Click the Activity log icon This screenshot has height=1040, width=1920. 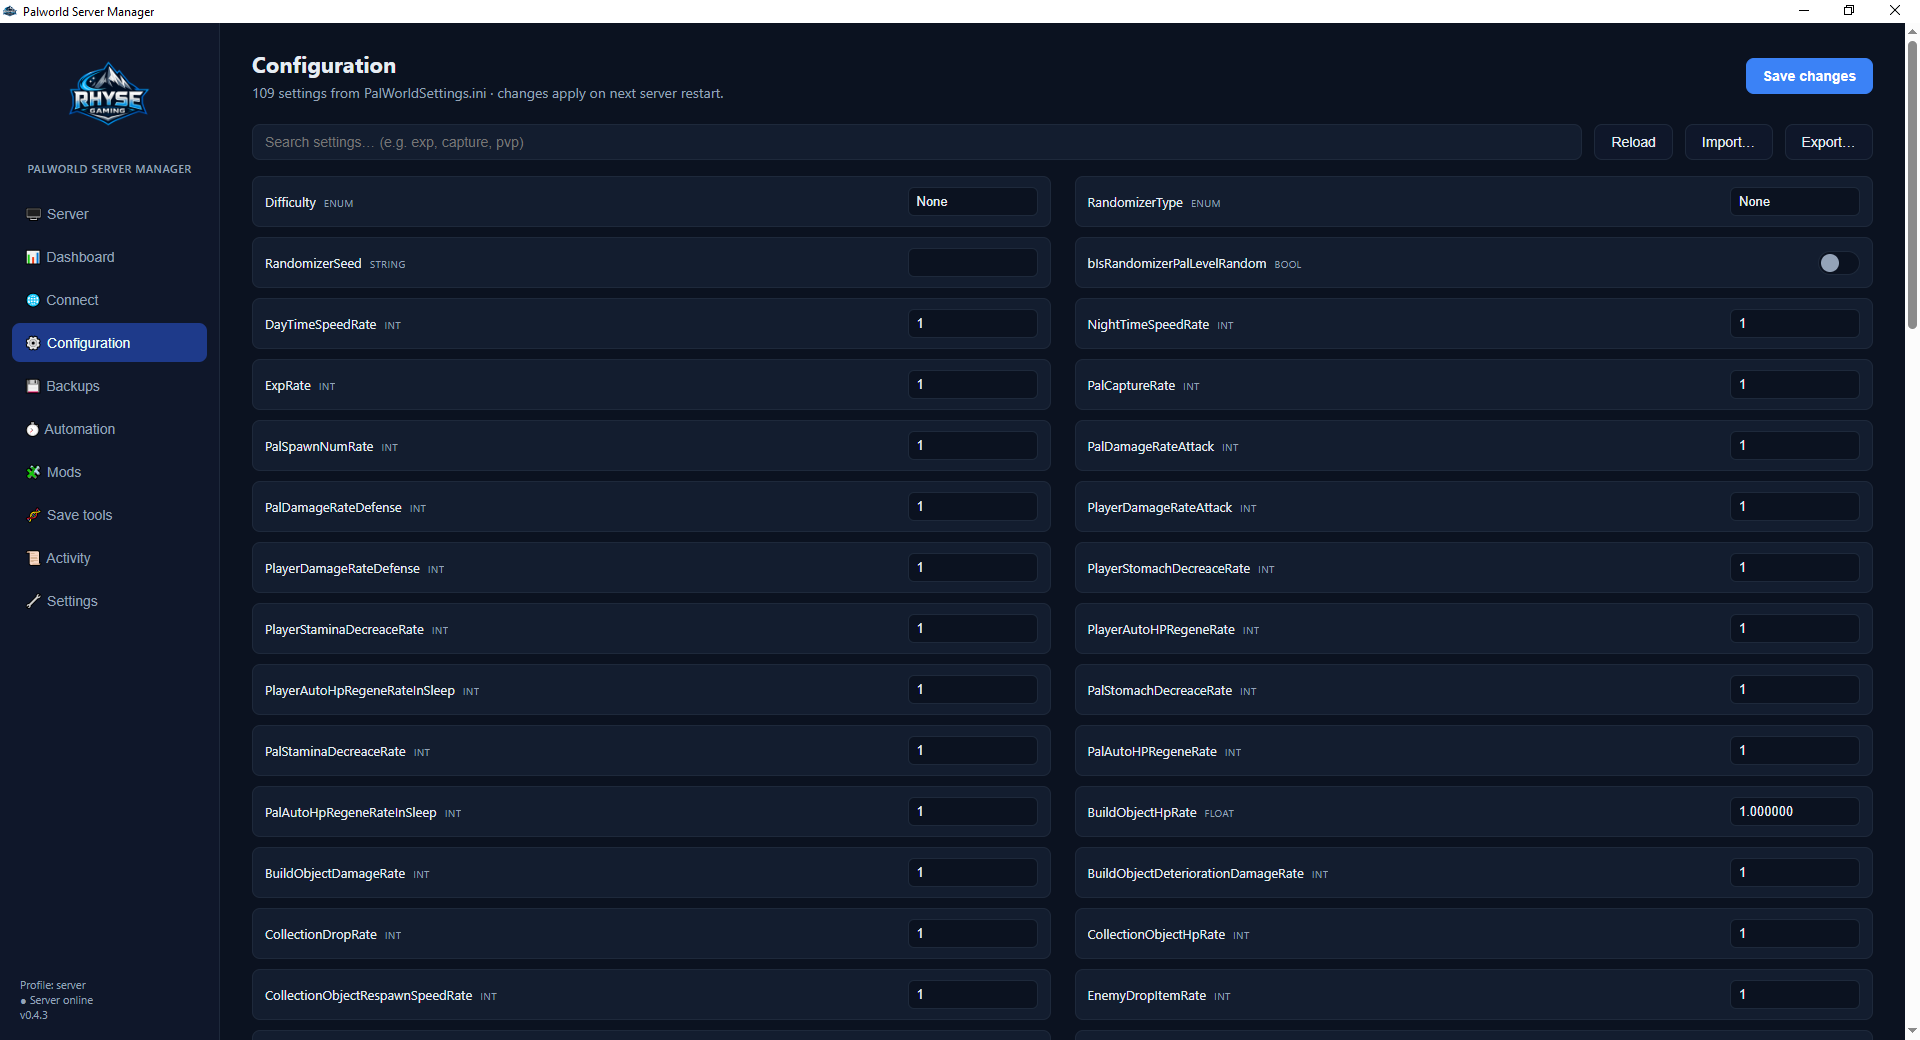pyautogui.click(x=33, y=558)
